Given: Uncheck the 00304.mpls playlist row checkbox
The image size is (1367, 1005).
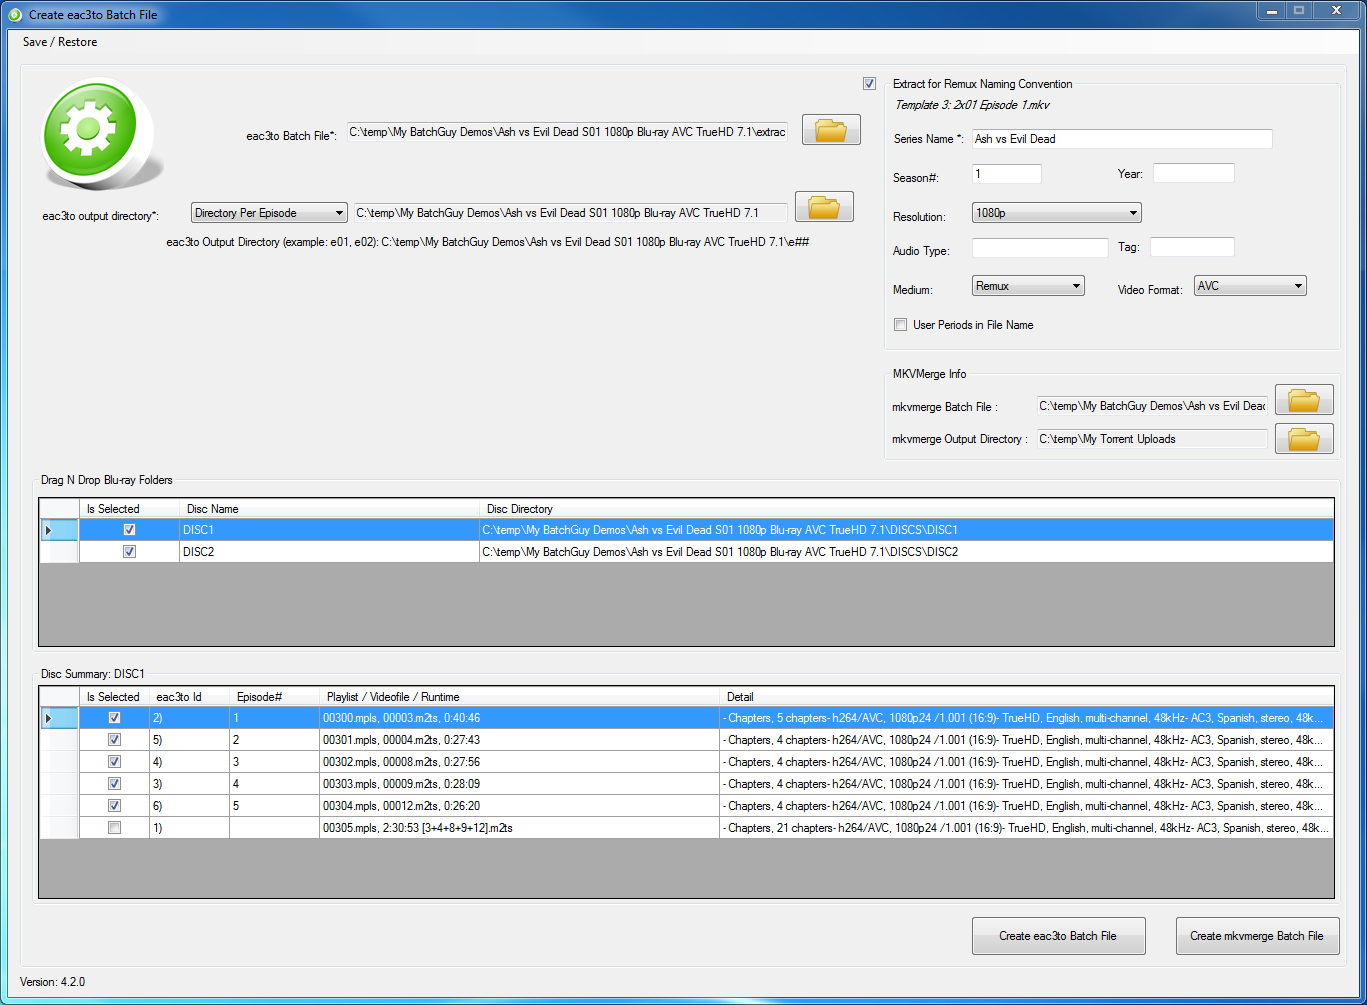Looking at the screenshot, I should click(x=114, y=806).
